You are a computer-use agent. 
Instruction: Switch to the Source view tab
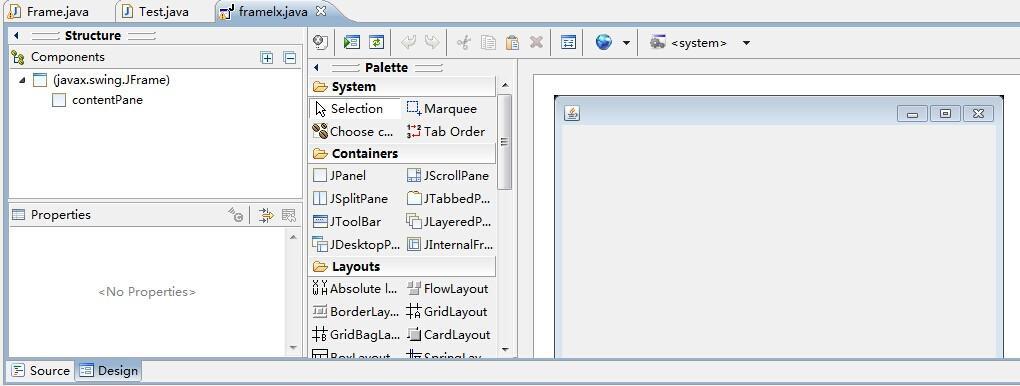pyautogui.click(x=41, y=370)
